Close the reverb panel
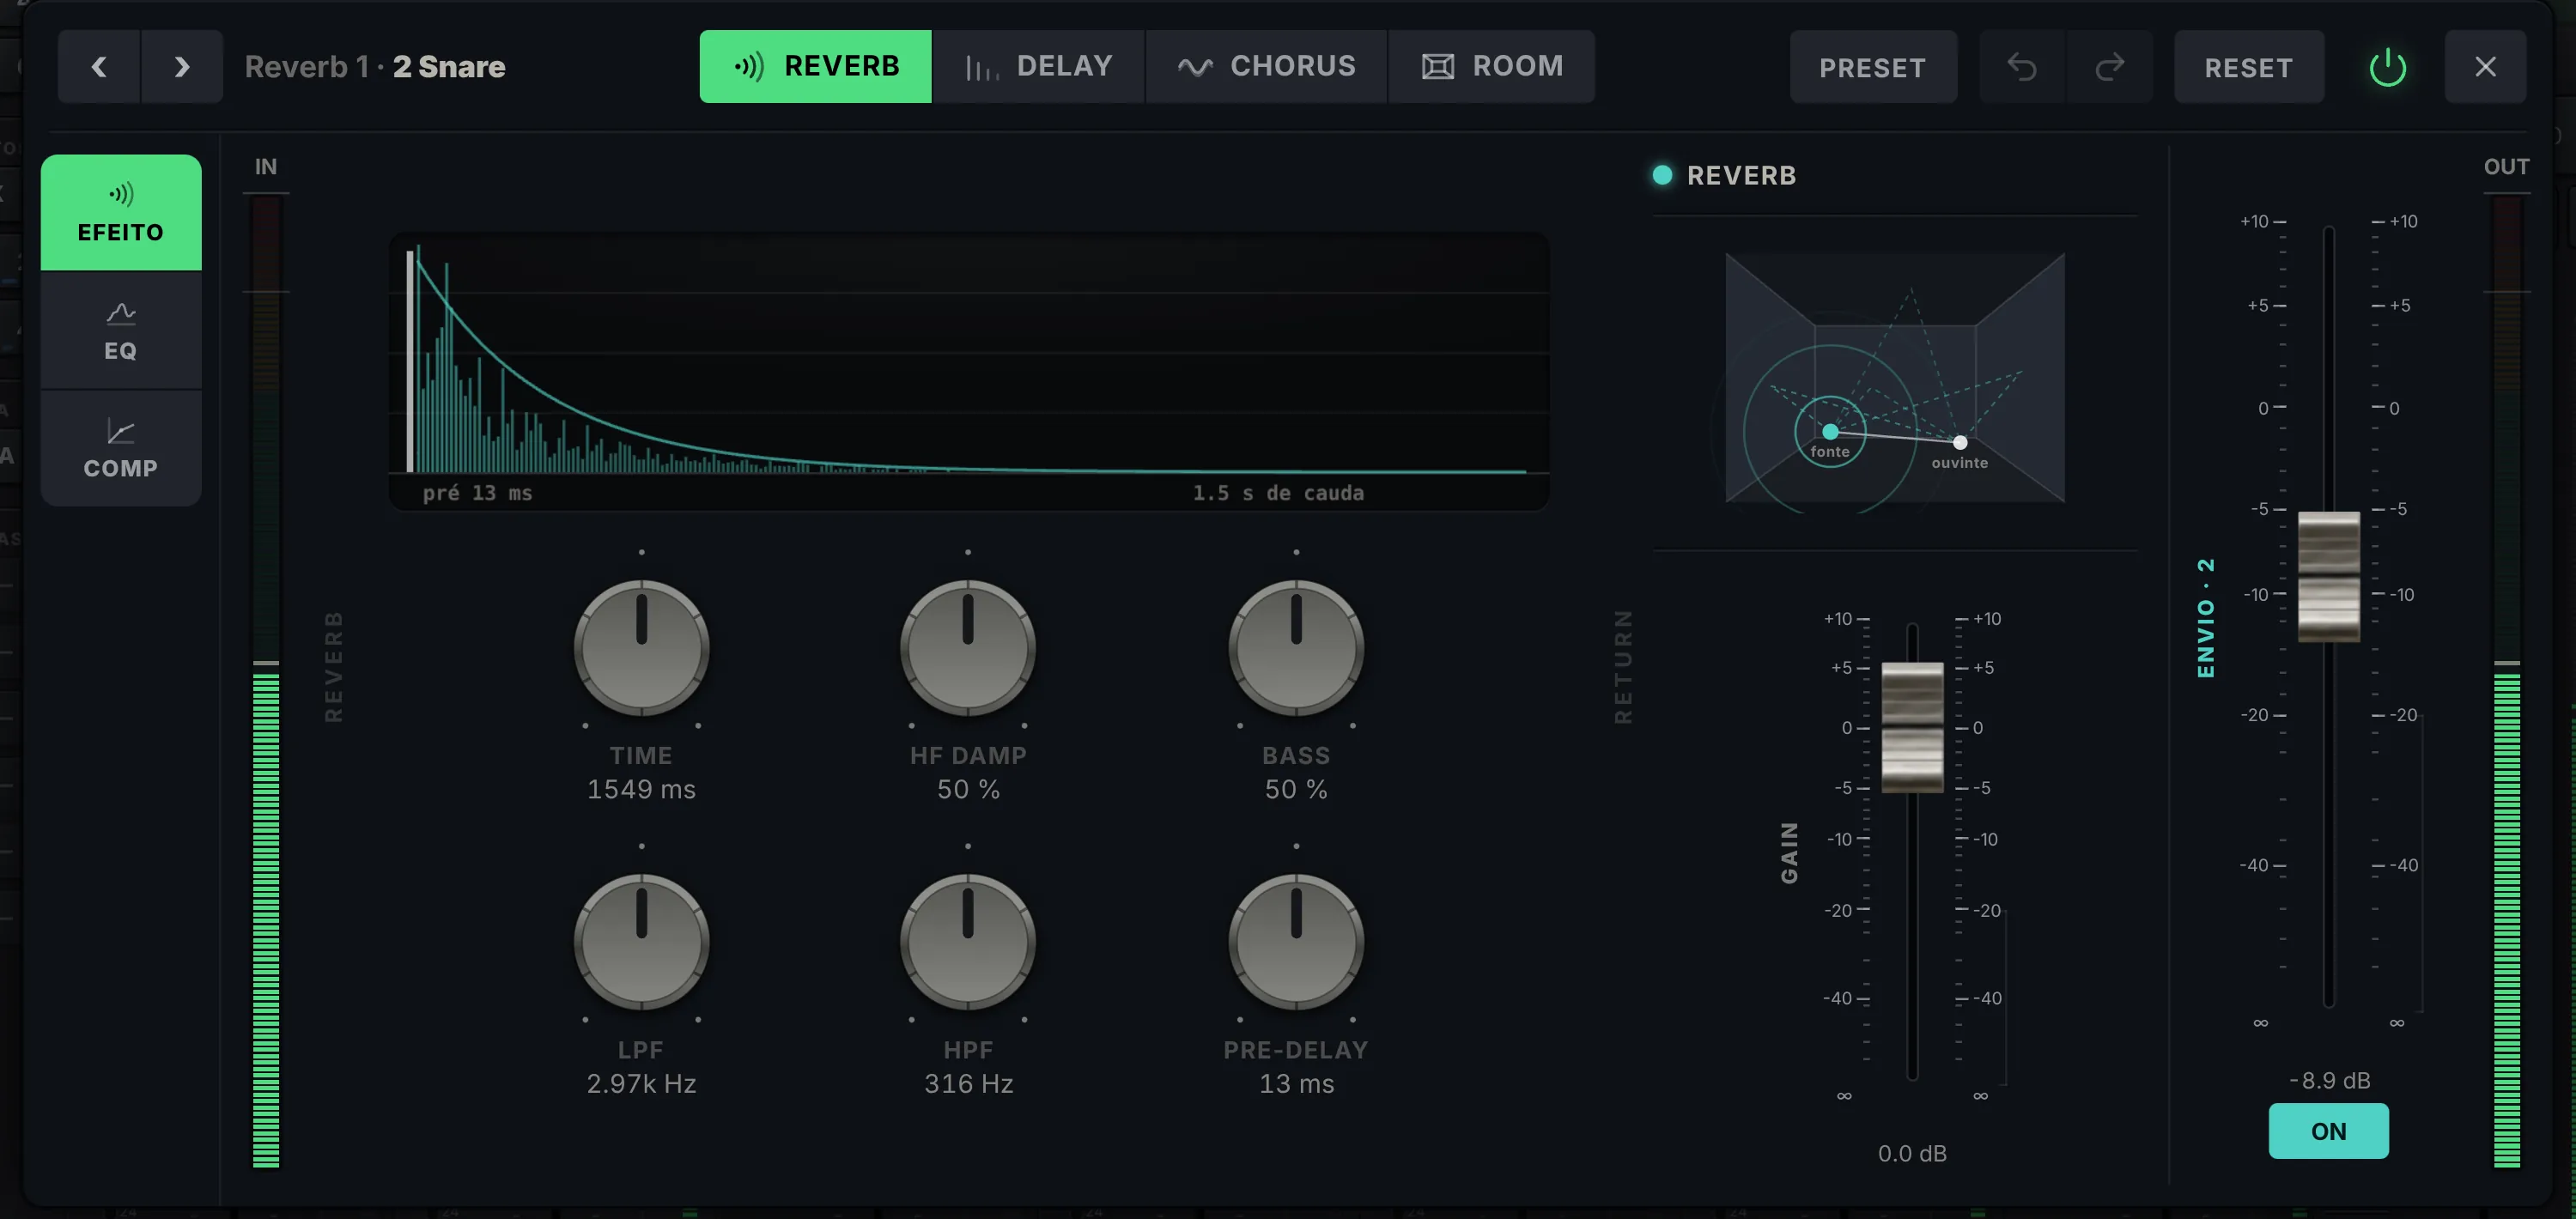The image size is (2576, 1219). (x=2485, y=67)
